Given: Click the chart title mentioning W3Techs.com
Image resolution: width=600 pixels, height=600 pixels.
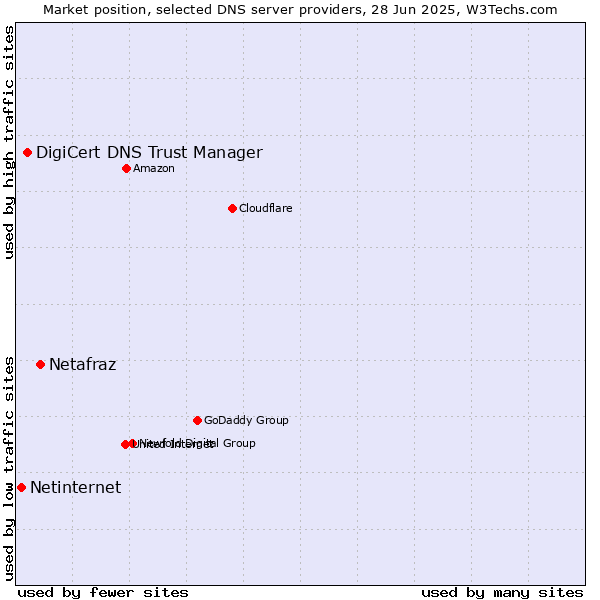Looking at the screenshot, I should (x=300, y=10).
